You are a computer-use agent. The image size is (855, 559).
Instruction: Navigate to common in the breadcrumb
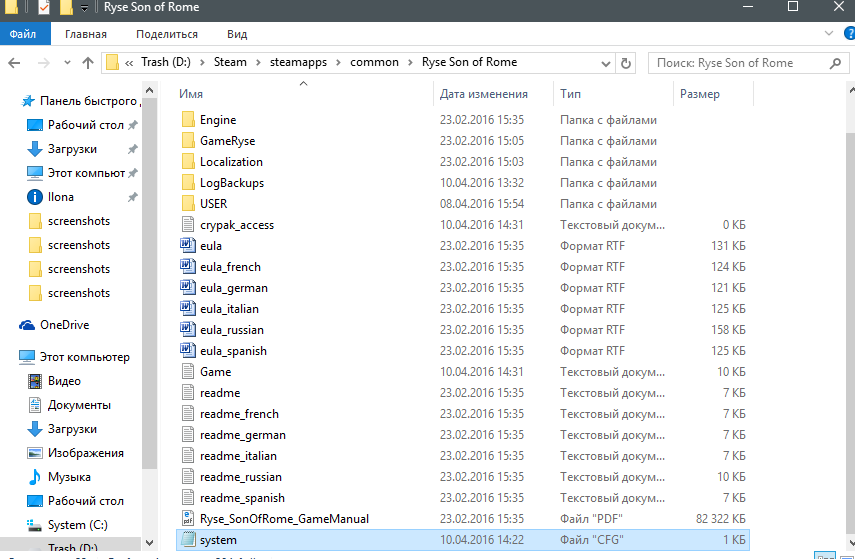(x=375, y=62)
